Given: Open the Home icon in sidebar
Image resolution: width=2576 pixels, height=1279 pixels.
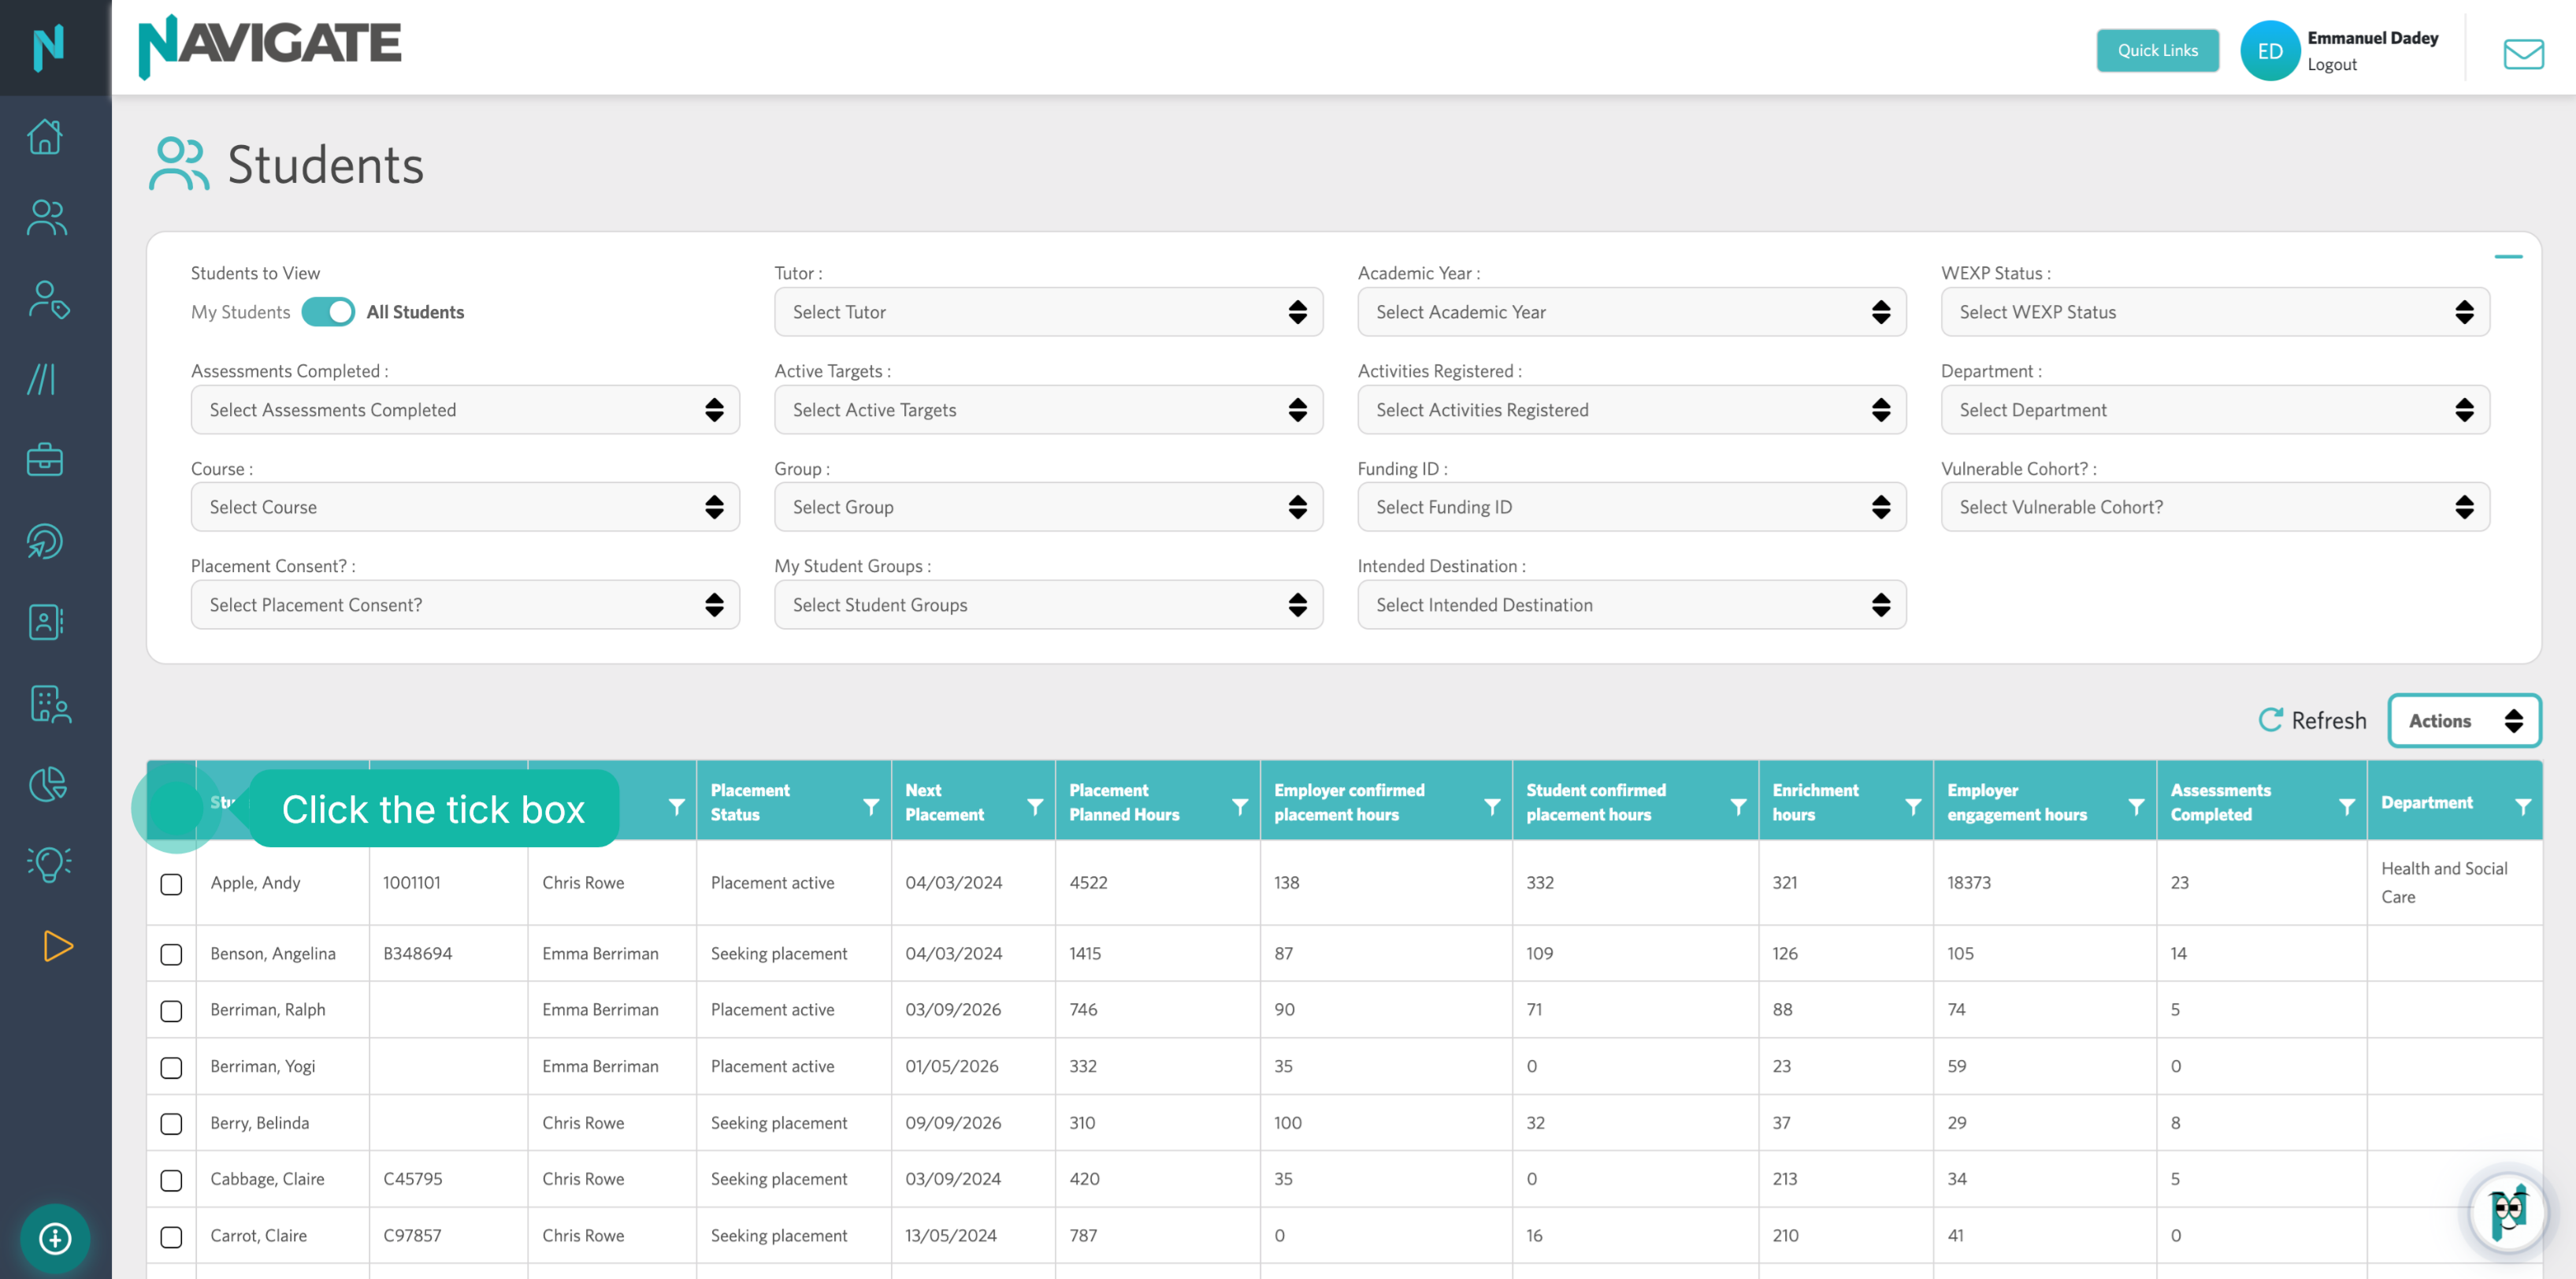Looking at the screenshot, I should coord(45,137).
